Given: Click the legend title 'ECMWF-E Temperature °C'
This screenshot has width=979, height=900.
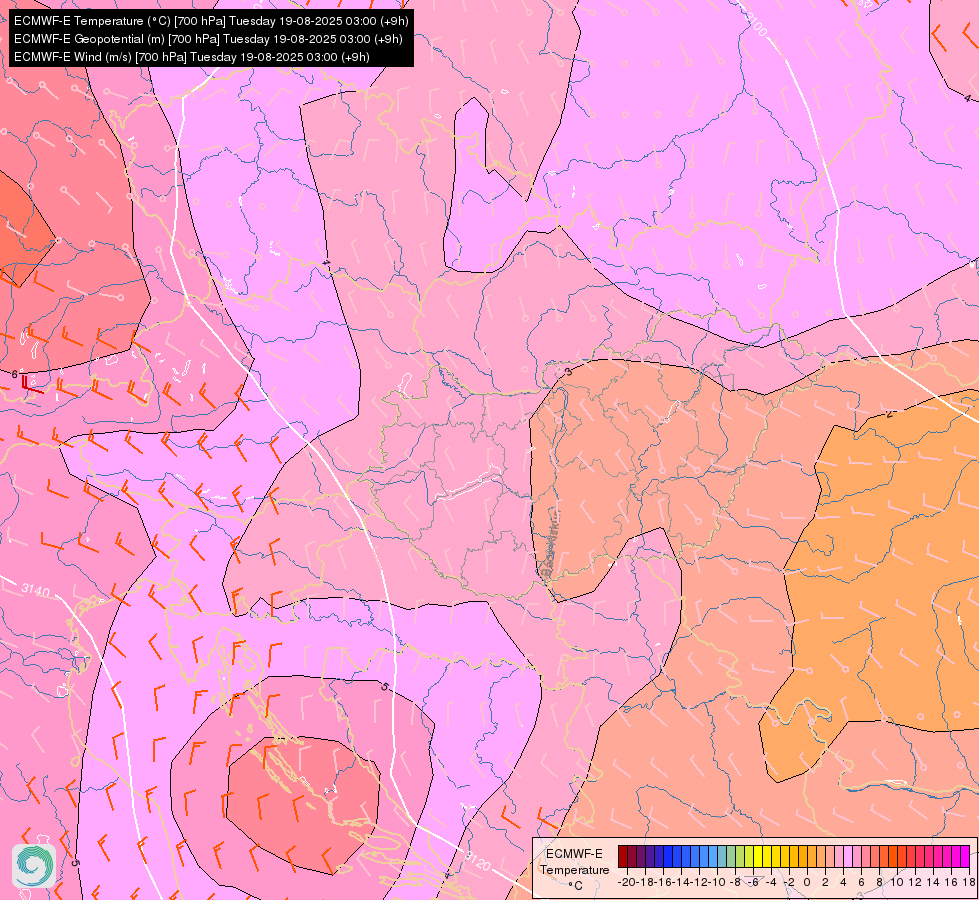Looking at the screenshot, I should pyautogui.click(x=574, y=869).
